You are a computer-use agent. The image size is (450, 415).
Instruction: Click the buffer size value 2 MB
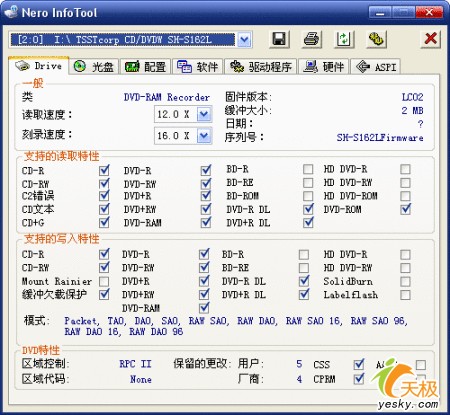coord(412,110)
